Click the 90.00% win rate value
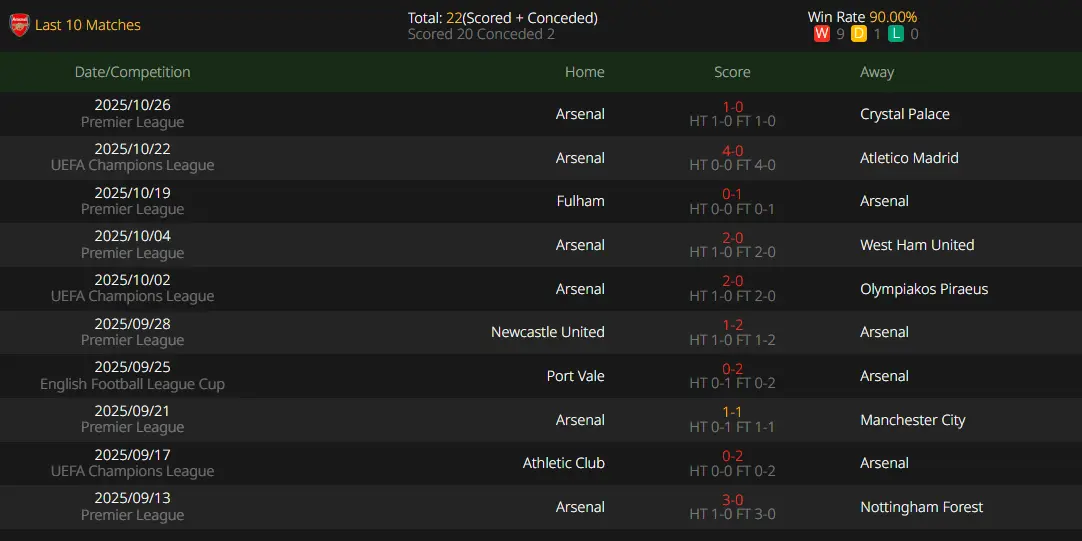Screen dimensions: 1082x541 (x=893, y=17)
